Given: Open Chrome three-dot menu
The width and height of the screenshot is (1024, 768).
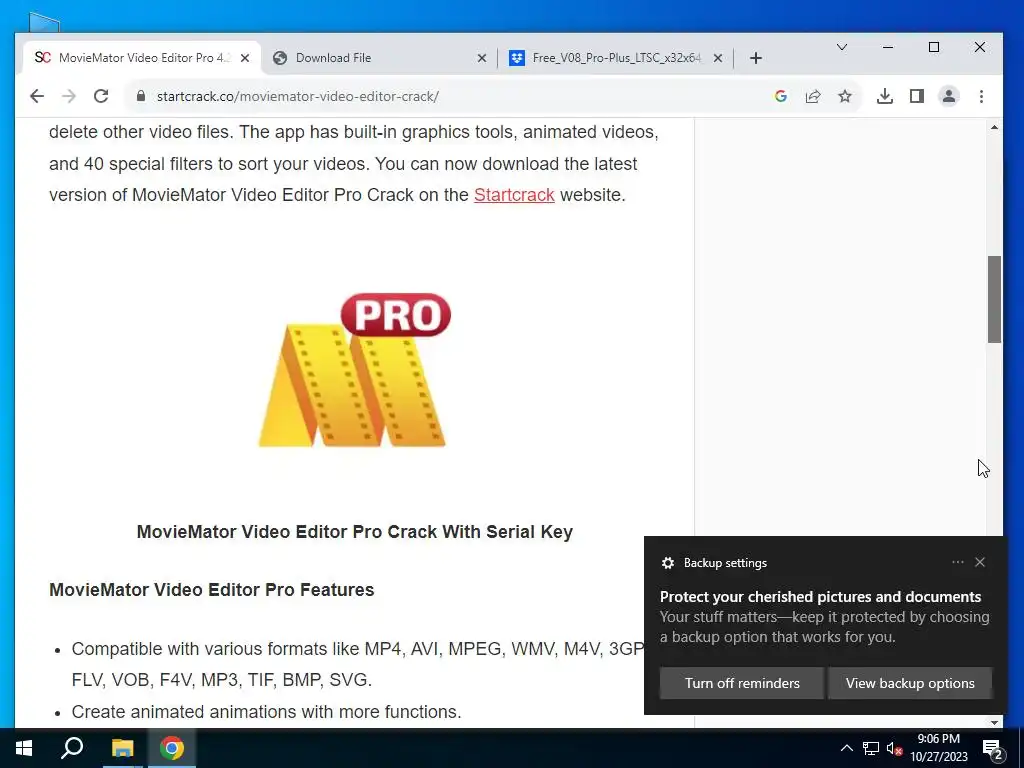Looking at the screenshot, I should (982, 97).
